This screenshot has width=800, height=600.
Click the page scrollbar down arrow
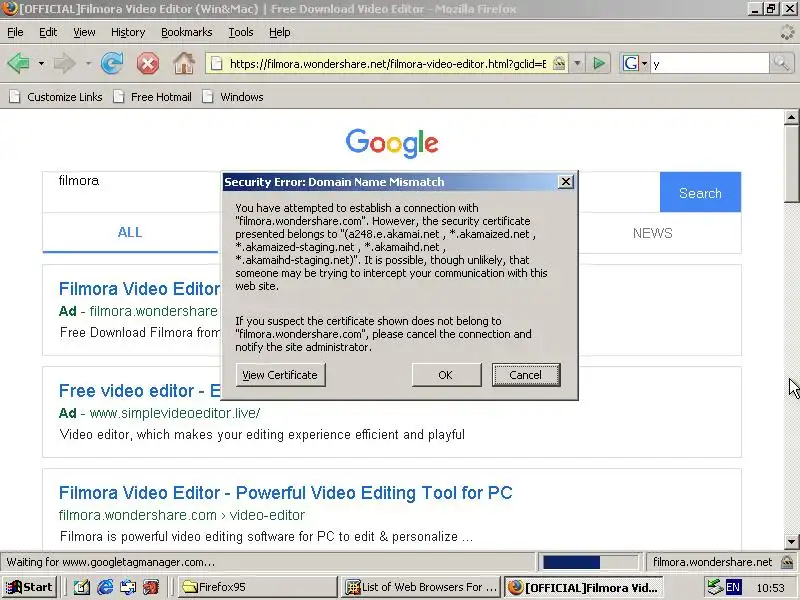pyautogui.click(x=791, y=541)
